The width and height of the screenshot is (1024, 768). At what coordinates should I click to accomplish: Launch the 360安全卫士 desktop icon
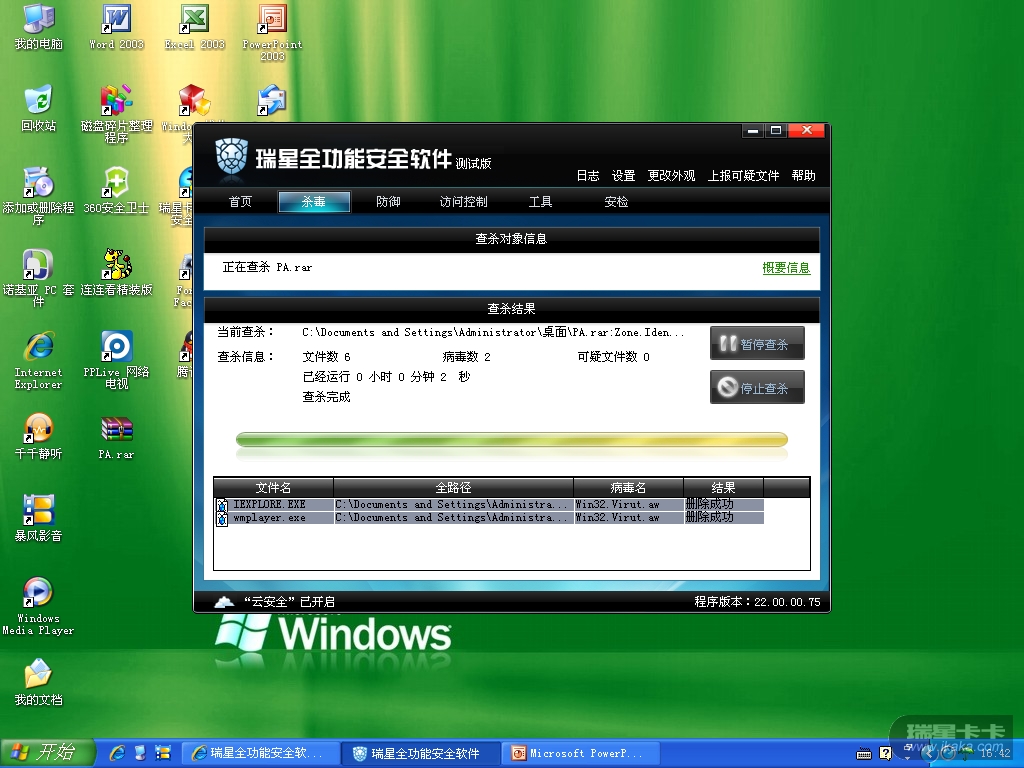pyautogui.click(x=116, y=190)
